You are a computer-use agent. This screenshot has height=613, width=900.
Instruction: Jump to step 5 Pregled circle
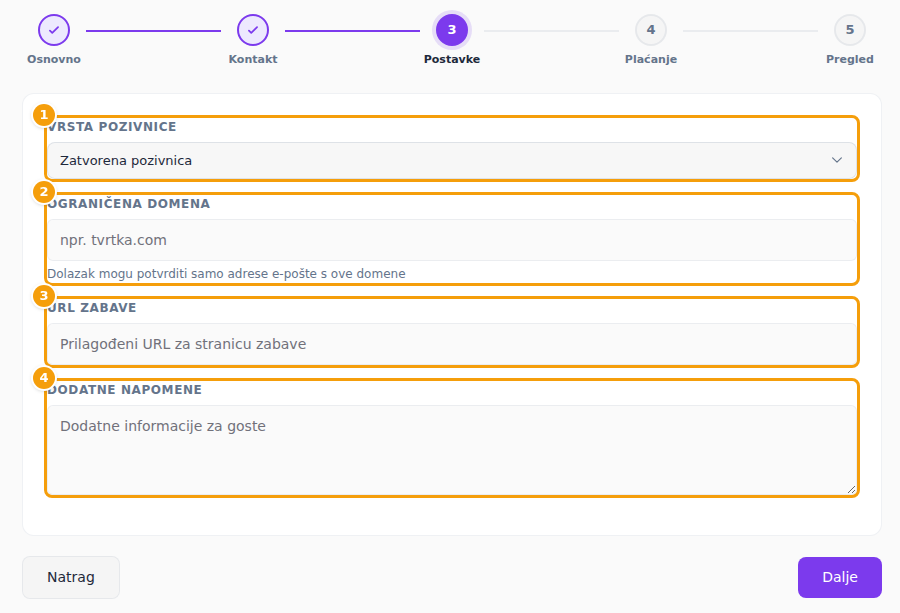tap(850, 30)
